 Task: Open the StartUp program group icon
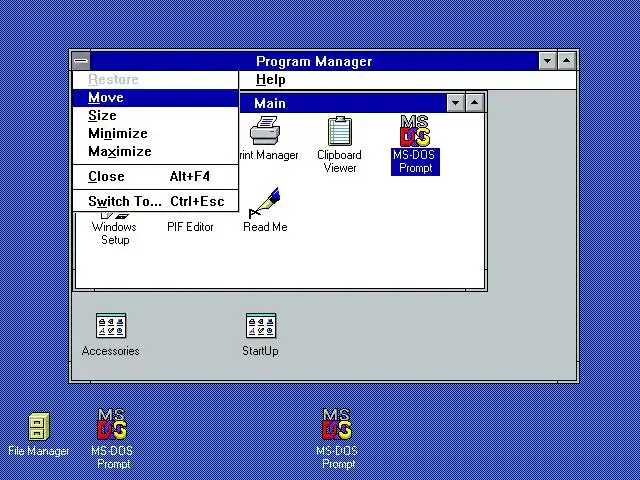pos(261,326)
